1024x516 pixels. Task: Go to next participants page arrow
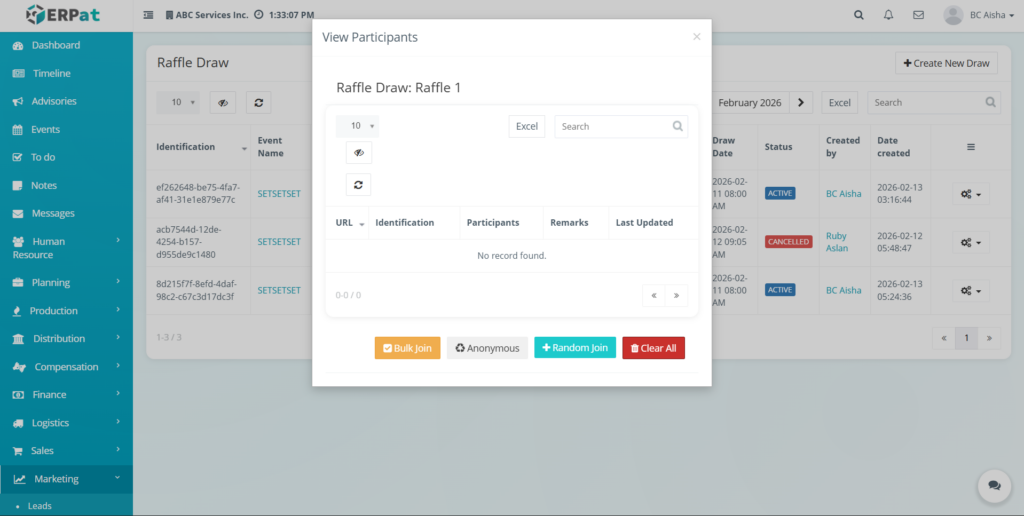(677, 295)
